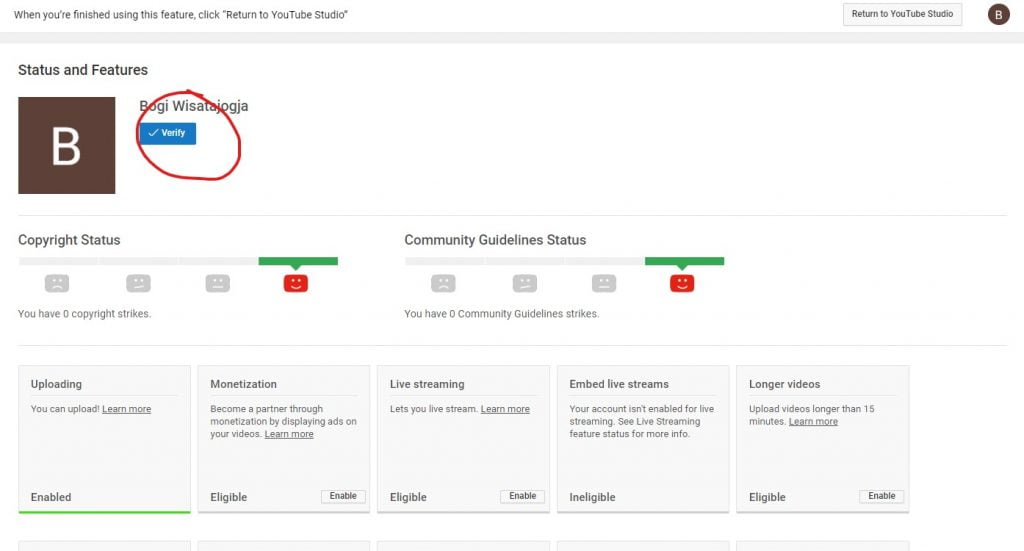
Task: Click the red happy face under Copyright Status
Action: tap(295, 283)
